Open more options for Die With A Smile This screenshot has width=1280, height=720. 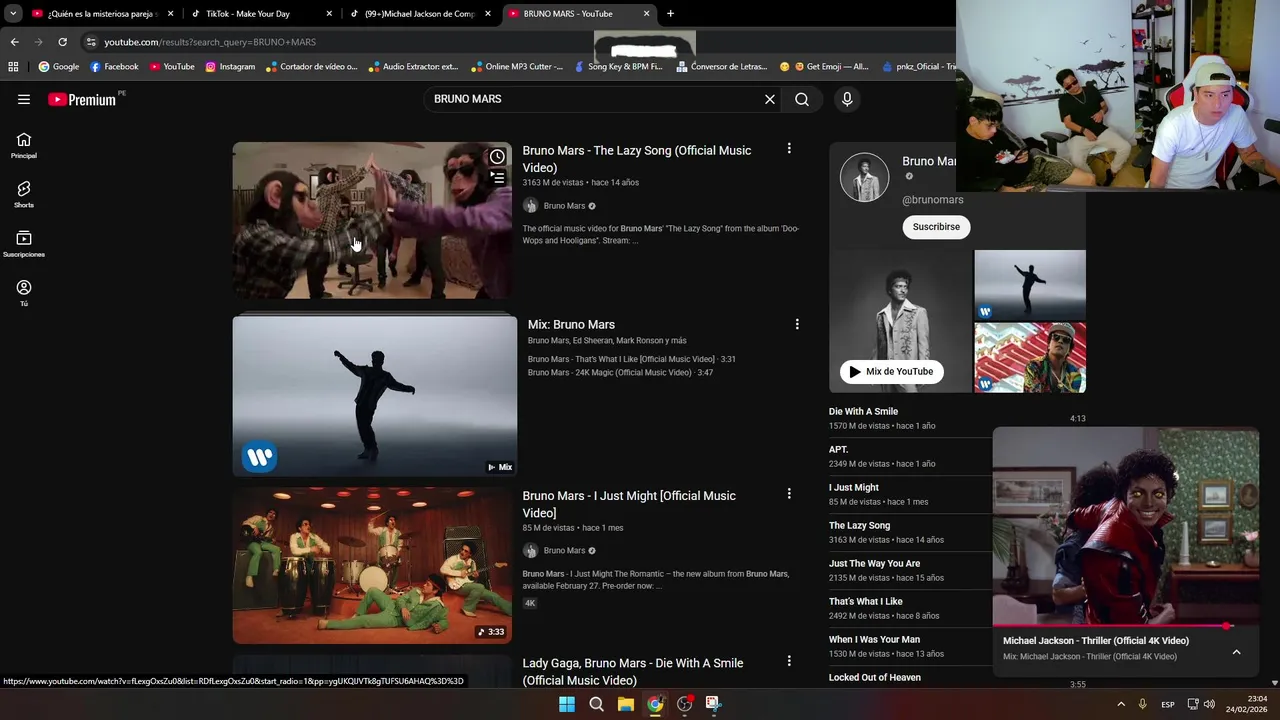[789, 661]
